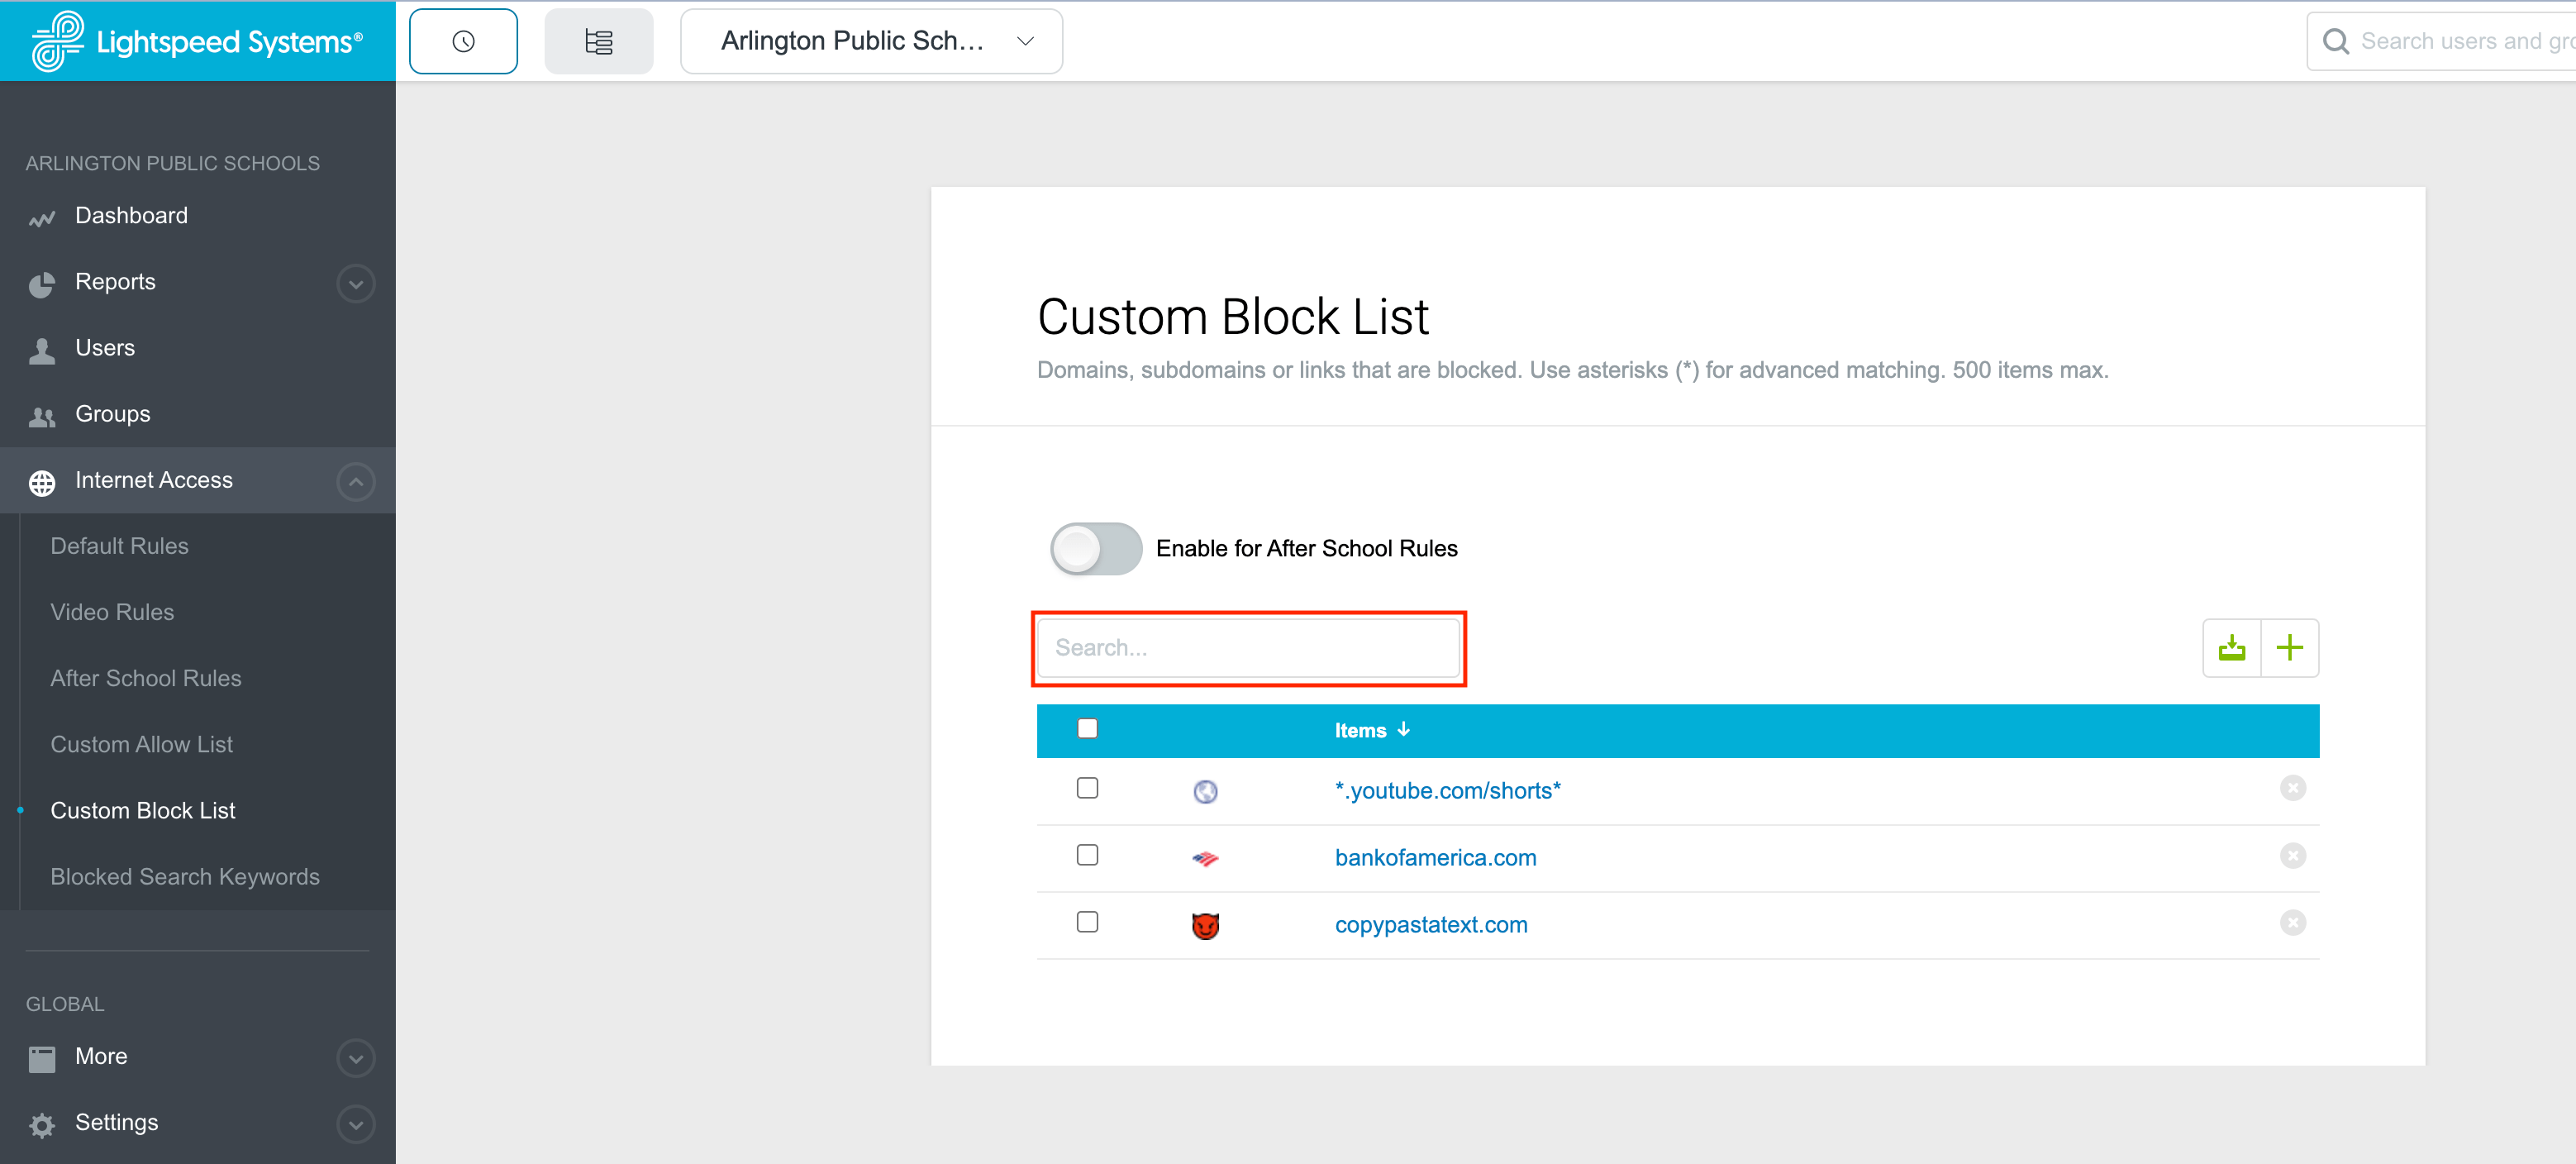Click the green plus icon to add entry
The width and height of the screenshot is (2576, 1164).
[2290, 648]
